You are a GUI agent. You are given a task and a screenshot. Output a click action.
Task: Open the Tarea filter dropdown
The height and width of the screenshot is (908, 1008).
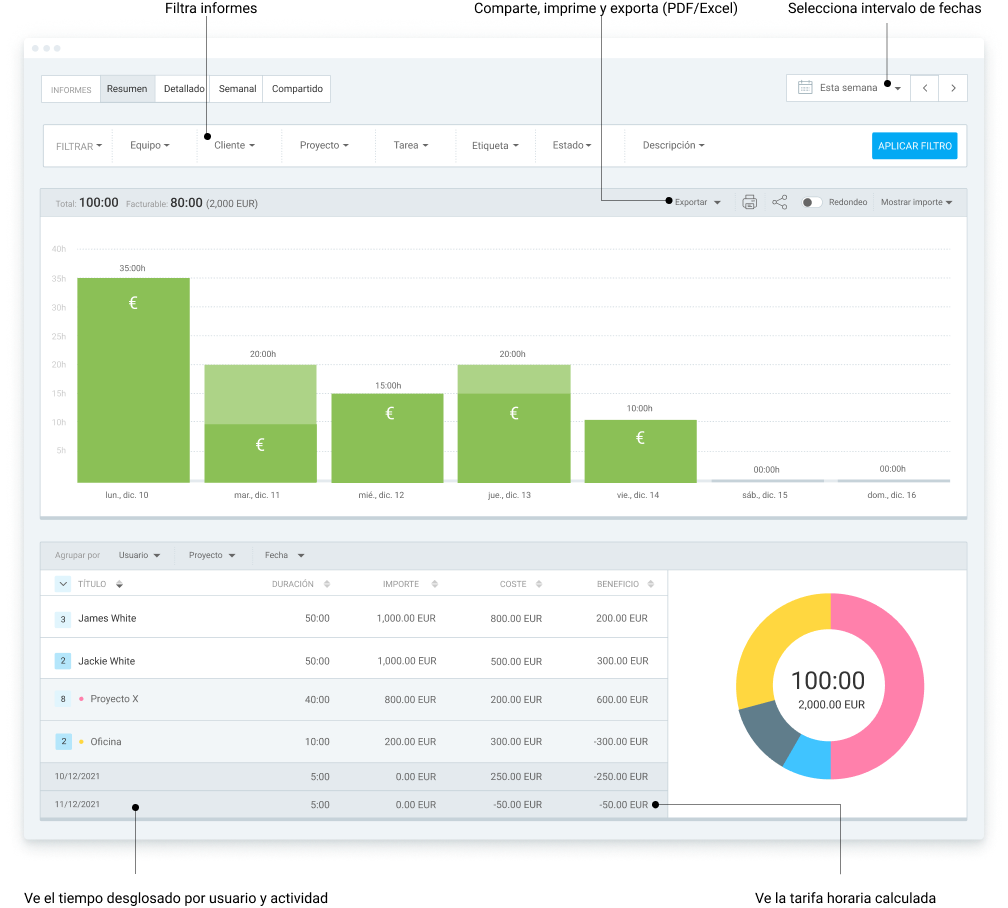(x=411, y=145)
